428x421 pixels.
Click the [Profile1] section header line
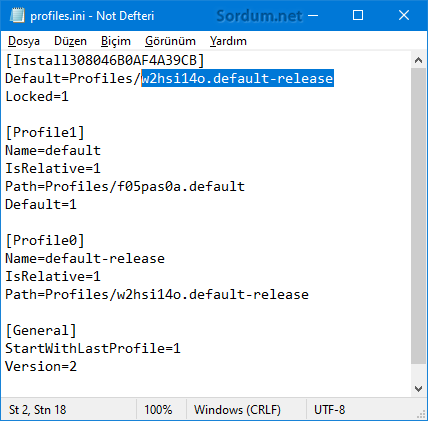click(x=45, y=132)
